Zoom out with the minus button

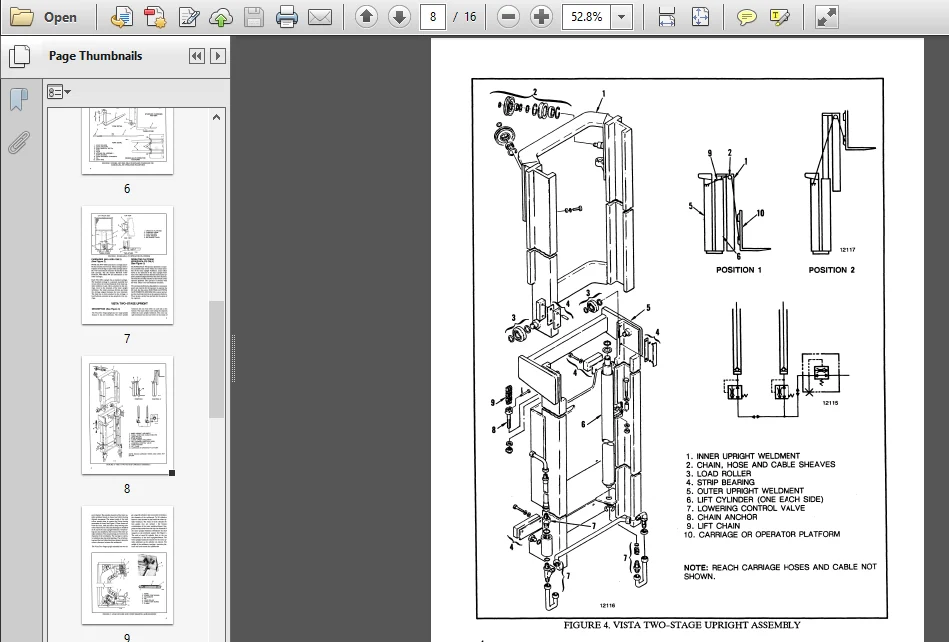[508, 17]
